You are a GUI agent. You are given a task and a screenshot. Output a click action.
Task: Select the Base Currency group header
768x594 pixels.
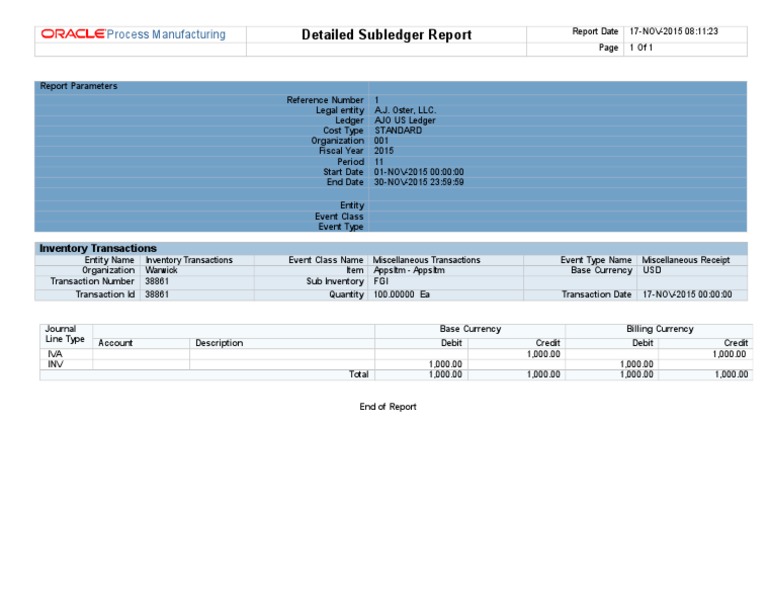pos(470,329)
